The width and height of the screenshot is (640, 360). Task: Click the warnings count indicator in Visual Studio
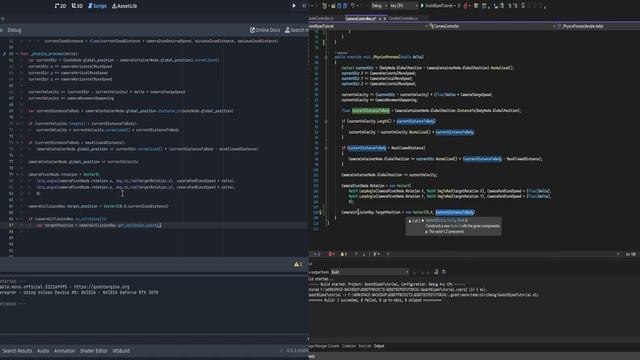(344, 254)
